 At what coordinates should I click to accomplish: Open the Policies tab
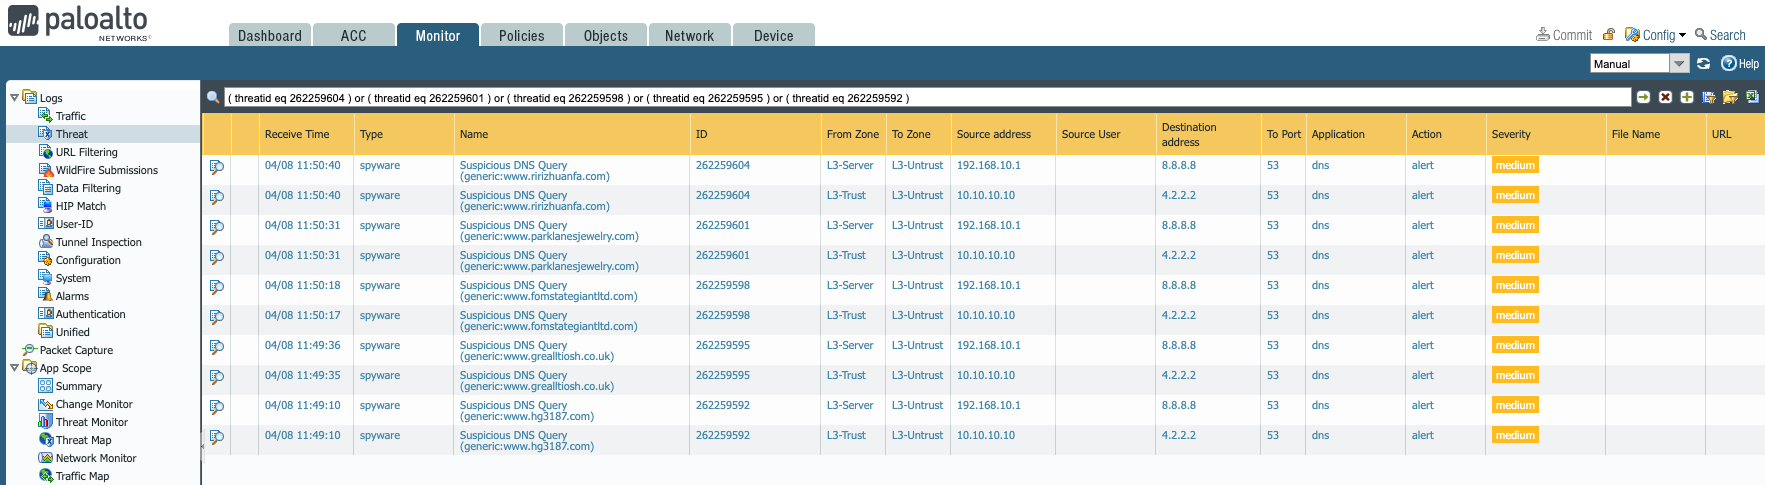(522, 35)
